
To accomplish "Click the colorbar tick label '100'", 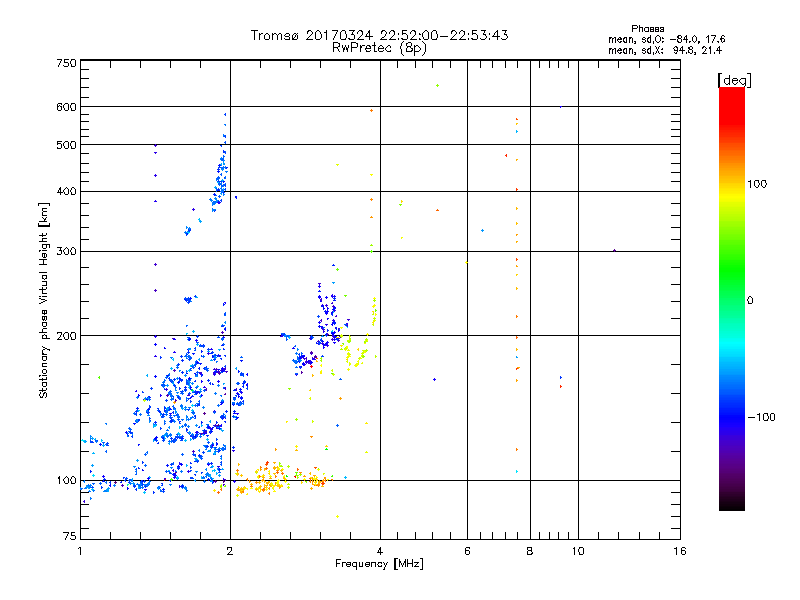I will (x=757, y=184).
